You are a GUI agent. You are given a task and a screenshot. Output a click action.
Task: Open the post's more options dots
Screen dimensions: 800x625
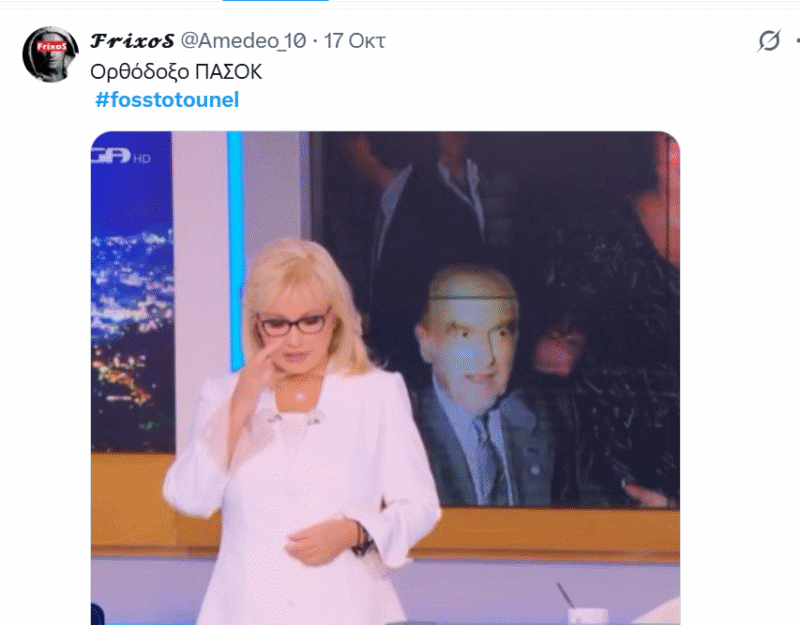point(797,41)
